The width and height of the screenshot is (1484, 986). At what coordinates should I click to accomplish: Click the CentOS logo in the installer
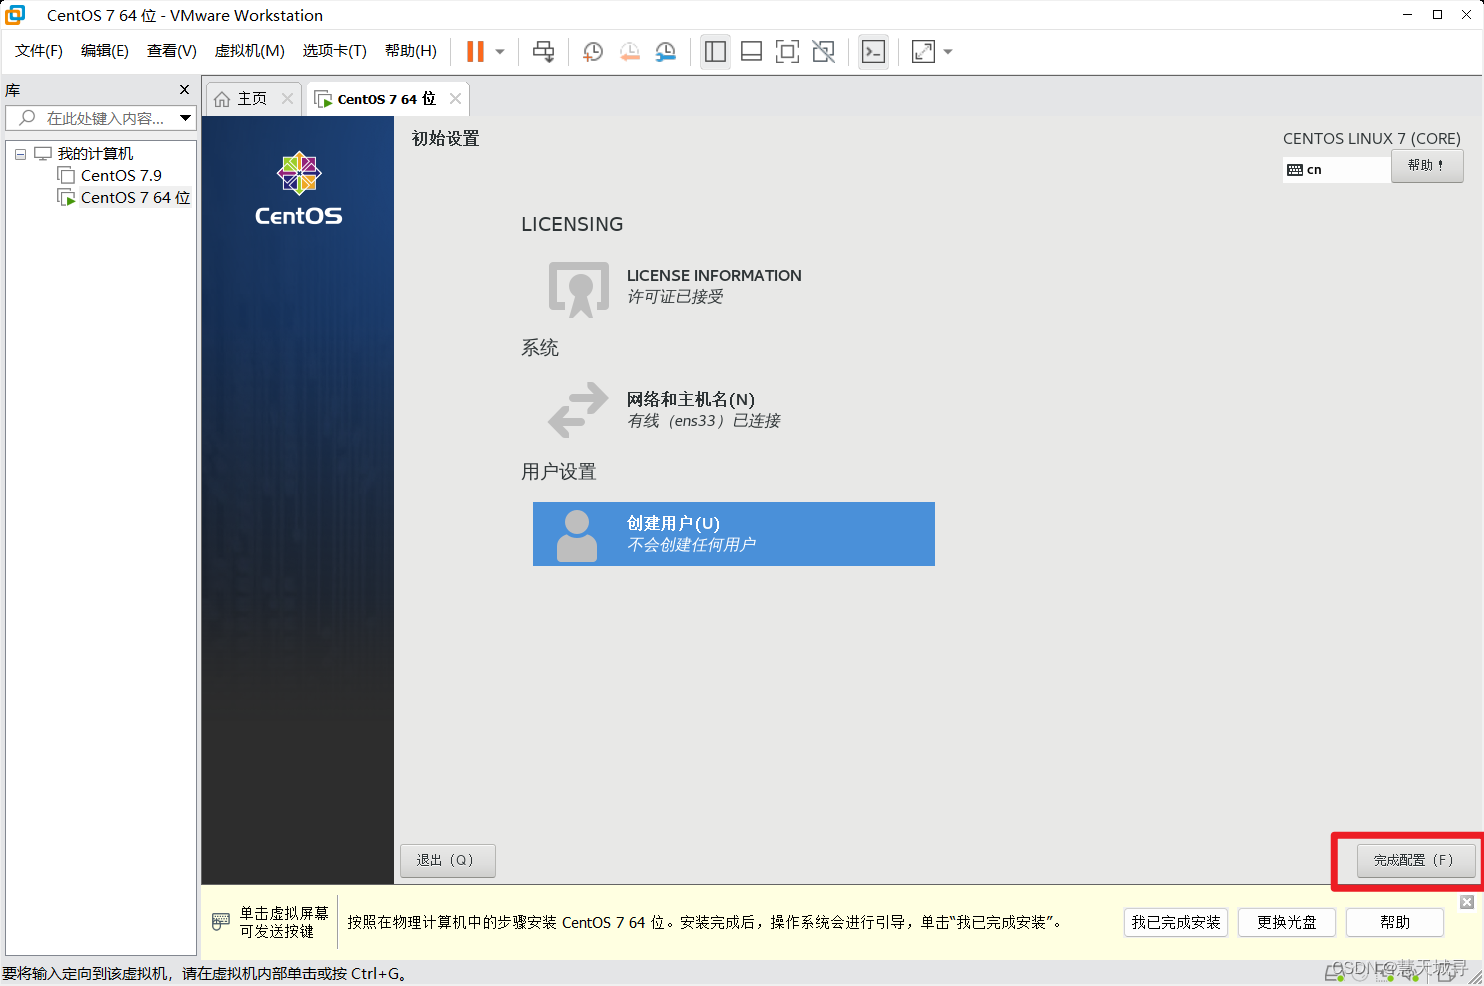click(298, 189)
